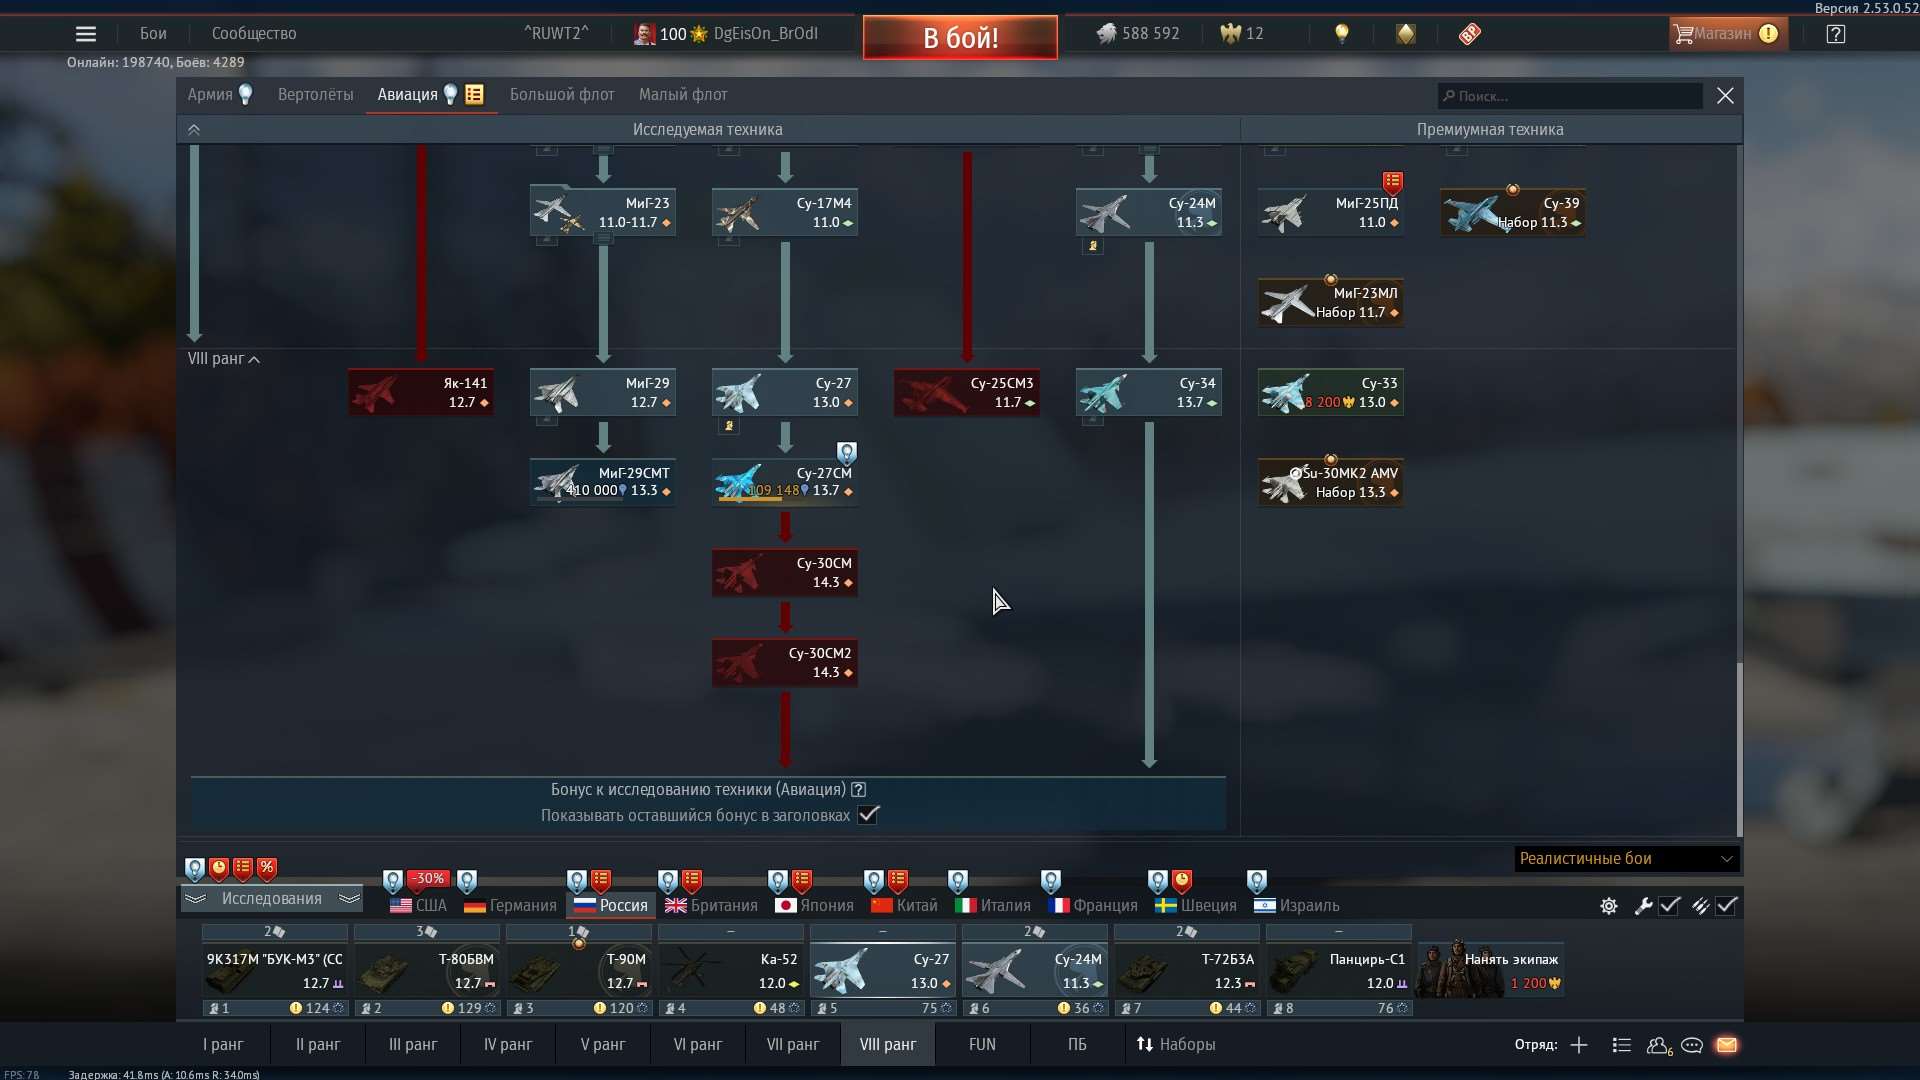Click the contacts/friends icon near the squad controls
Viewport: 1920px width, 1080px height.
1659,1045
